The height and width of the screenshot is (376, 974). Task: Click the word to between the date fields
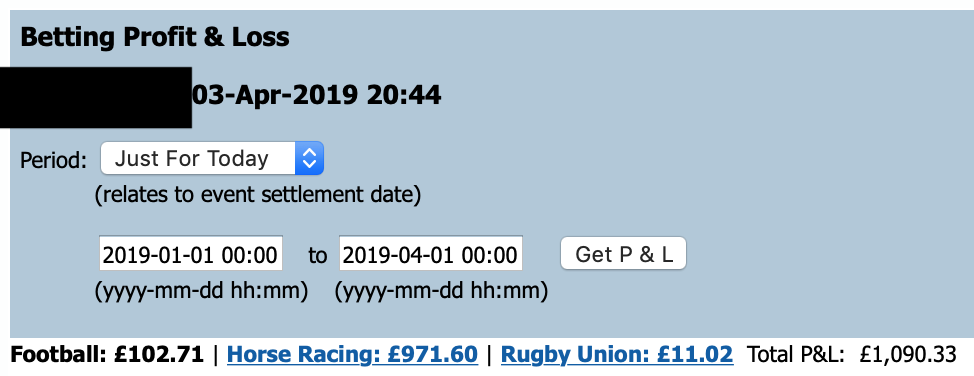[x=317, y=255]
